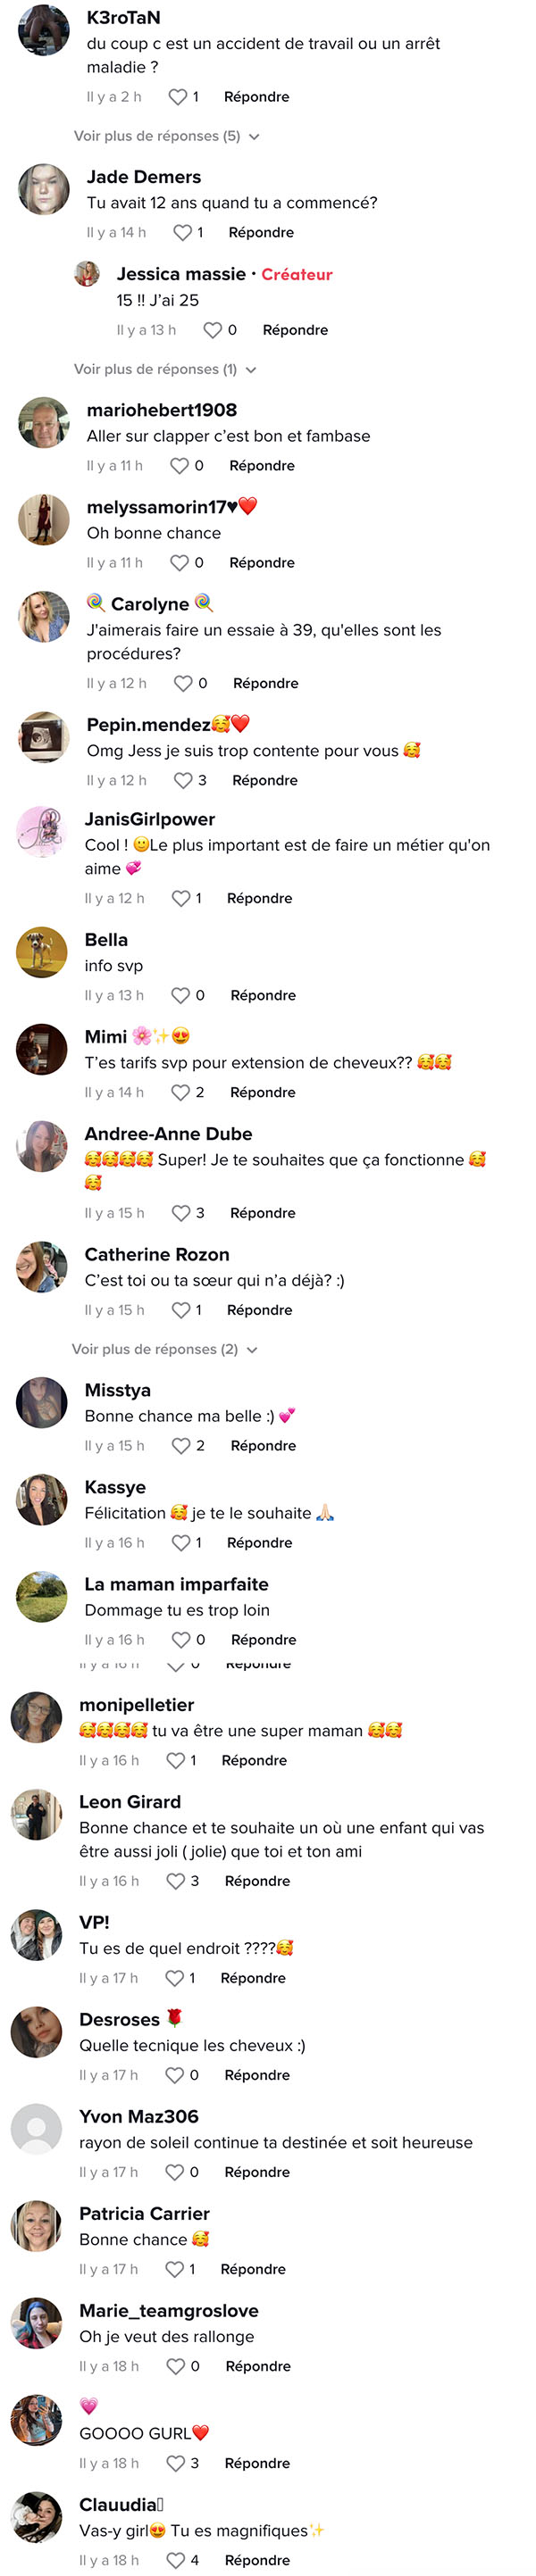Like Jade Demers' comment via heart icon

[x=182, y=232]
